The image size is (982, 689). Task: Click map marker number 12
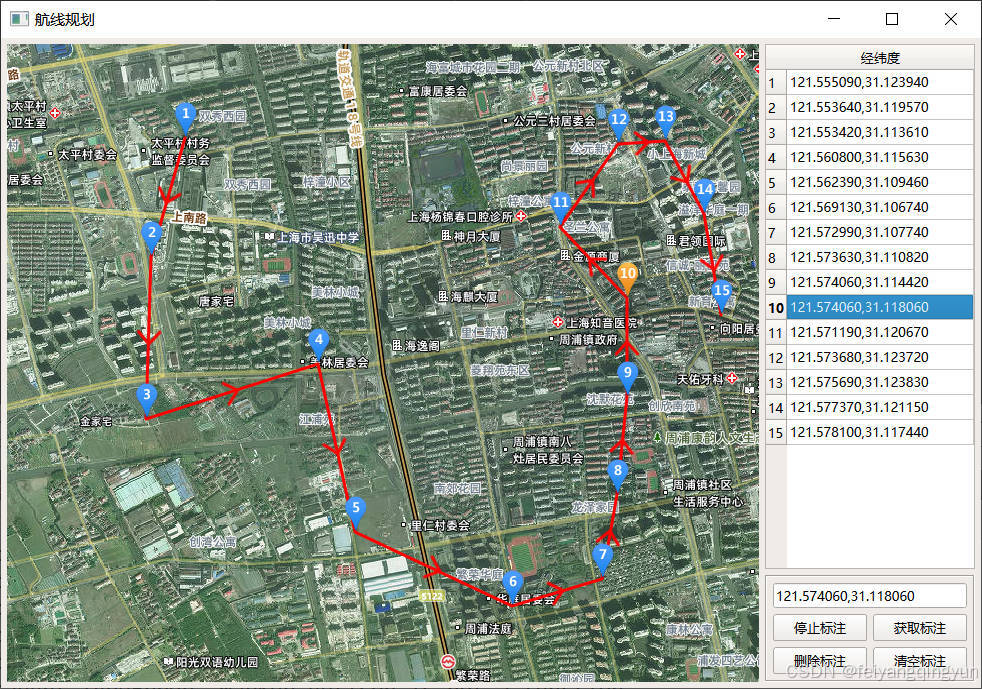619,123
